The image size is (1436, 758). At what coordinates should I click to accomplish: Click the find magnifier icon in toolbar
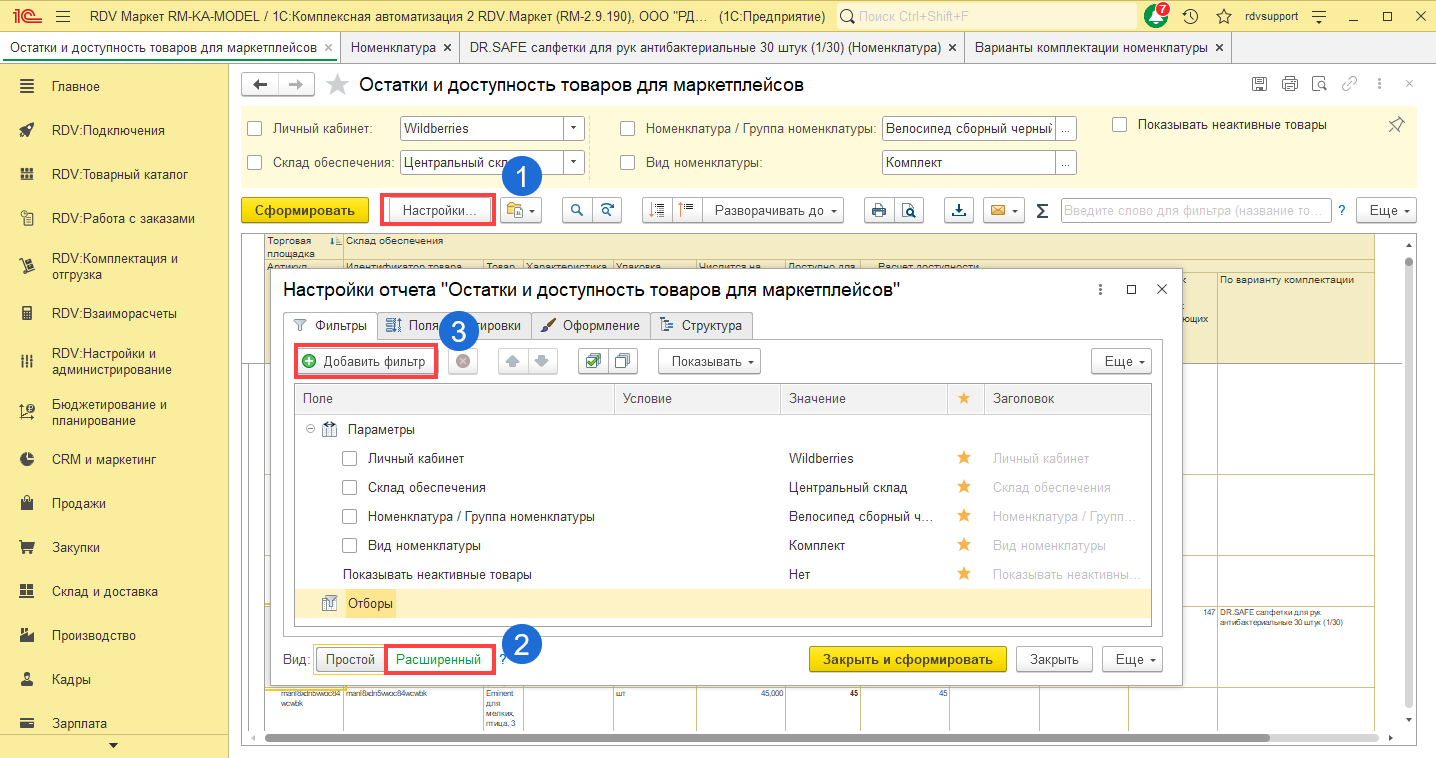(x=577, y=210)
